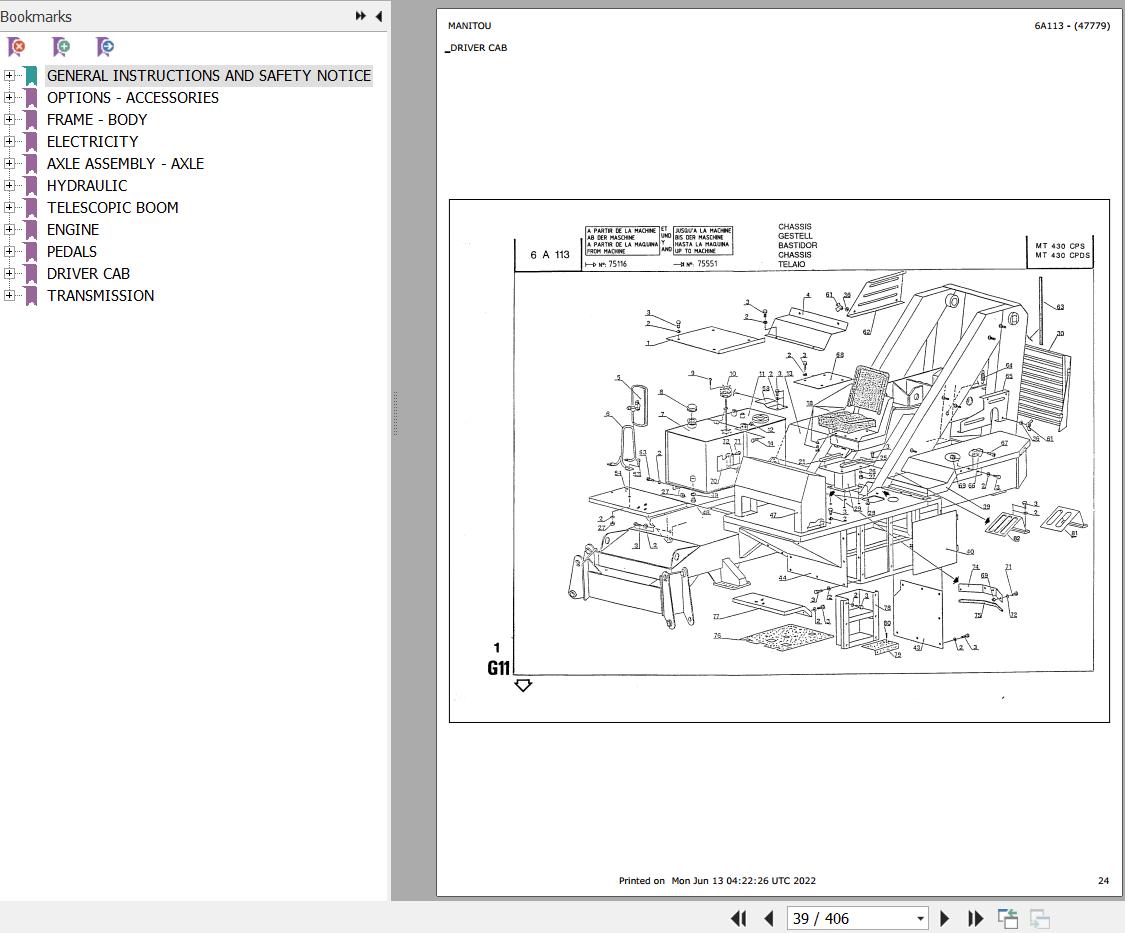This screenshot has height=933, width=1125.
Task: Open the DRIVER CAB bookmark
Action: pyautogui.click(x=88, y=273)
